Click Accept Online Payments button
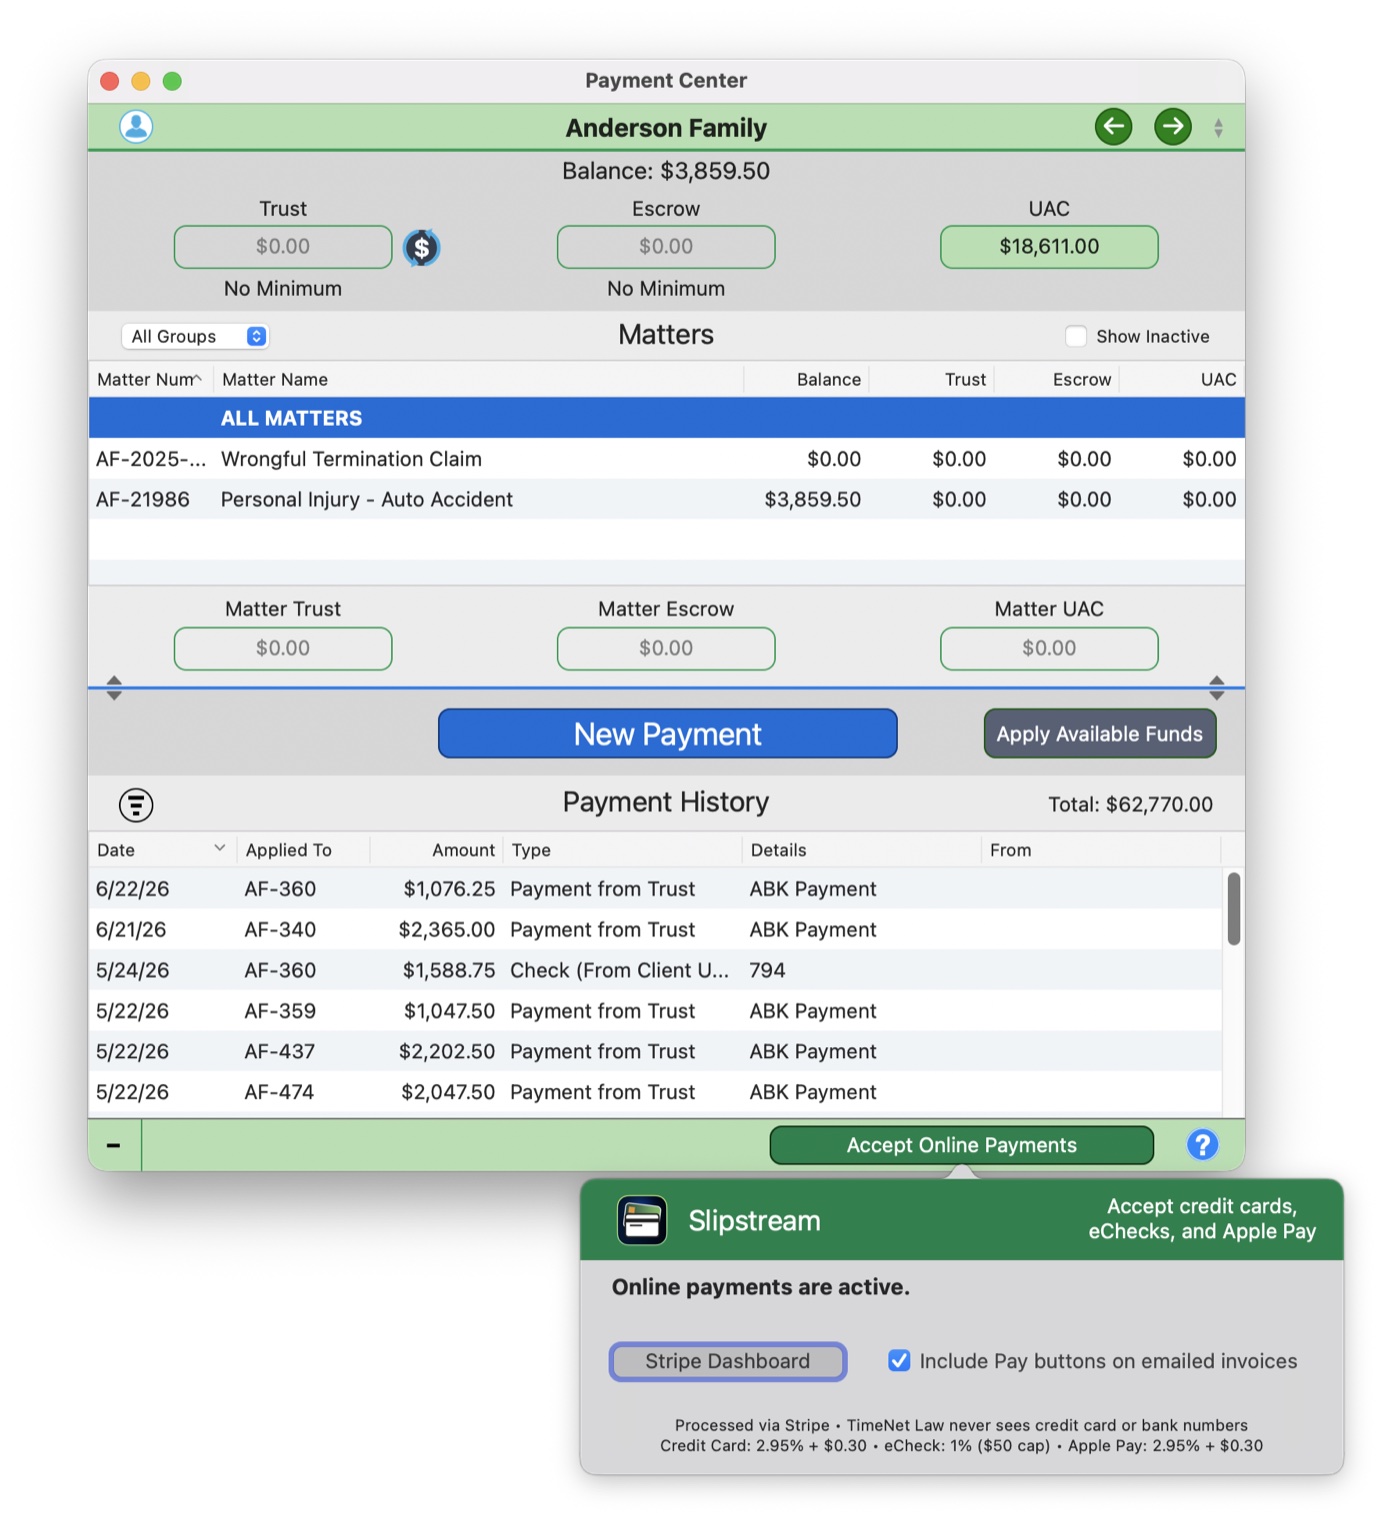This screenshot has width=1400, height=1537. pyautogui.click(x=961, y=1145)
